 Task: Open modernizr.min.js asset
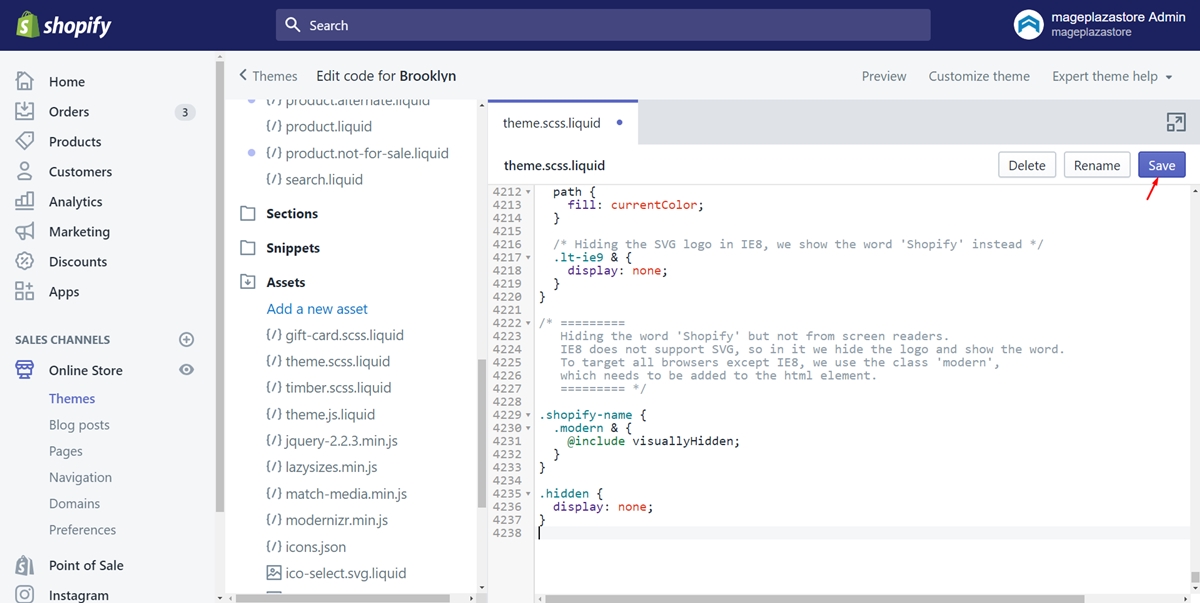pyautogui.click(x=336, y=520)
